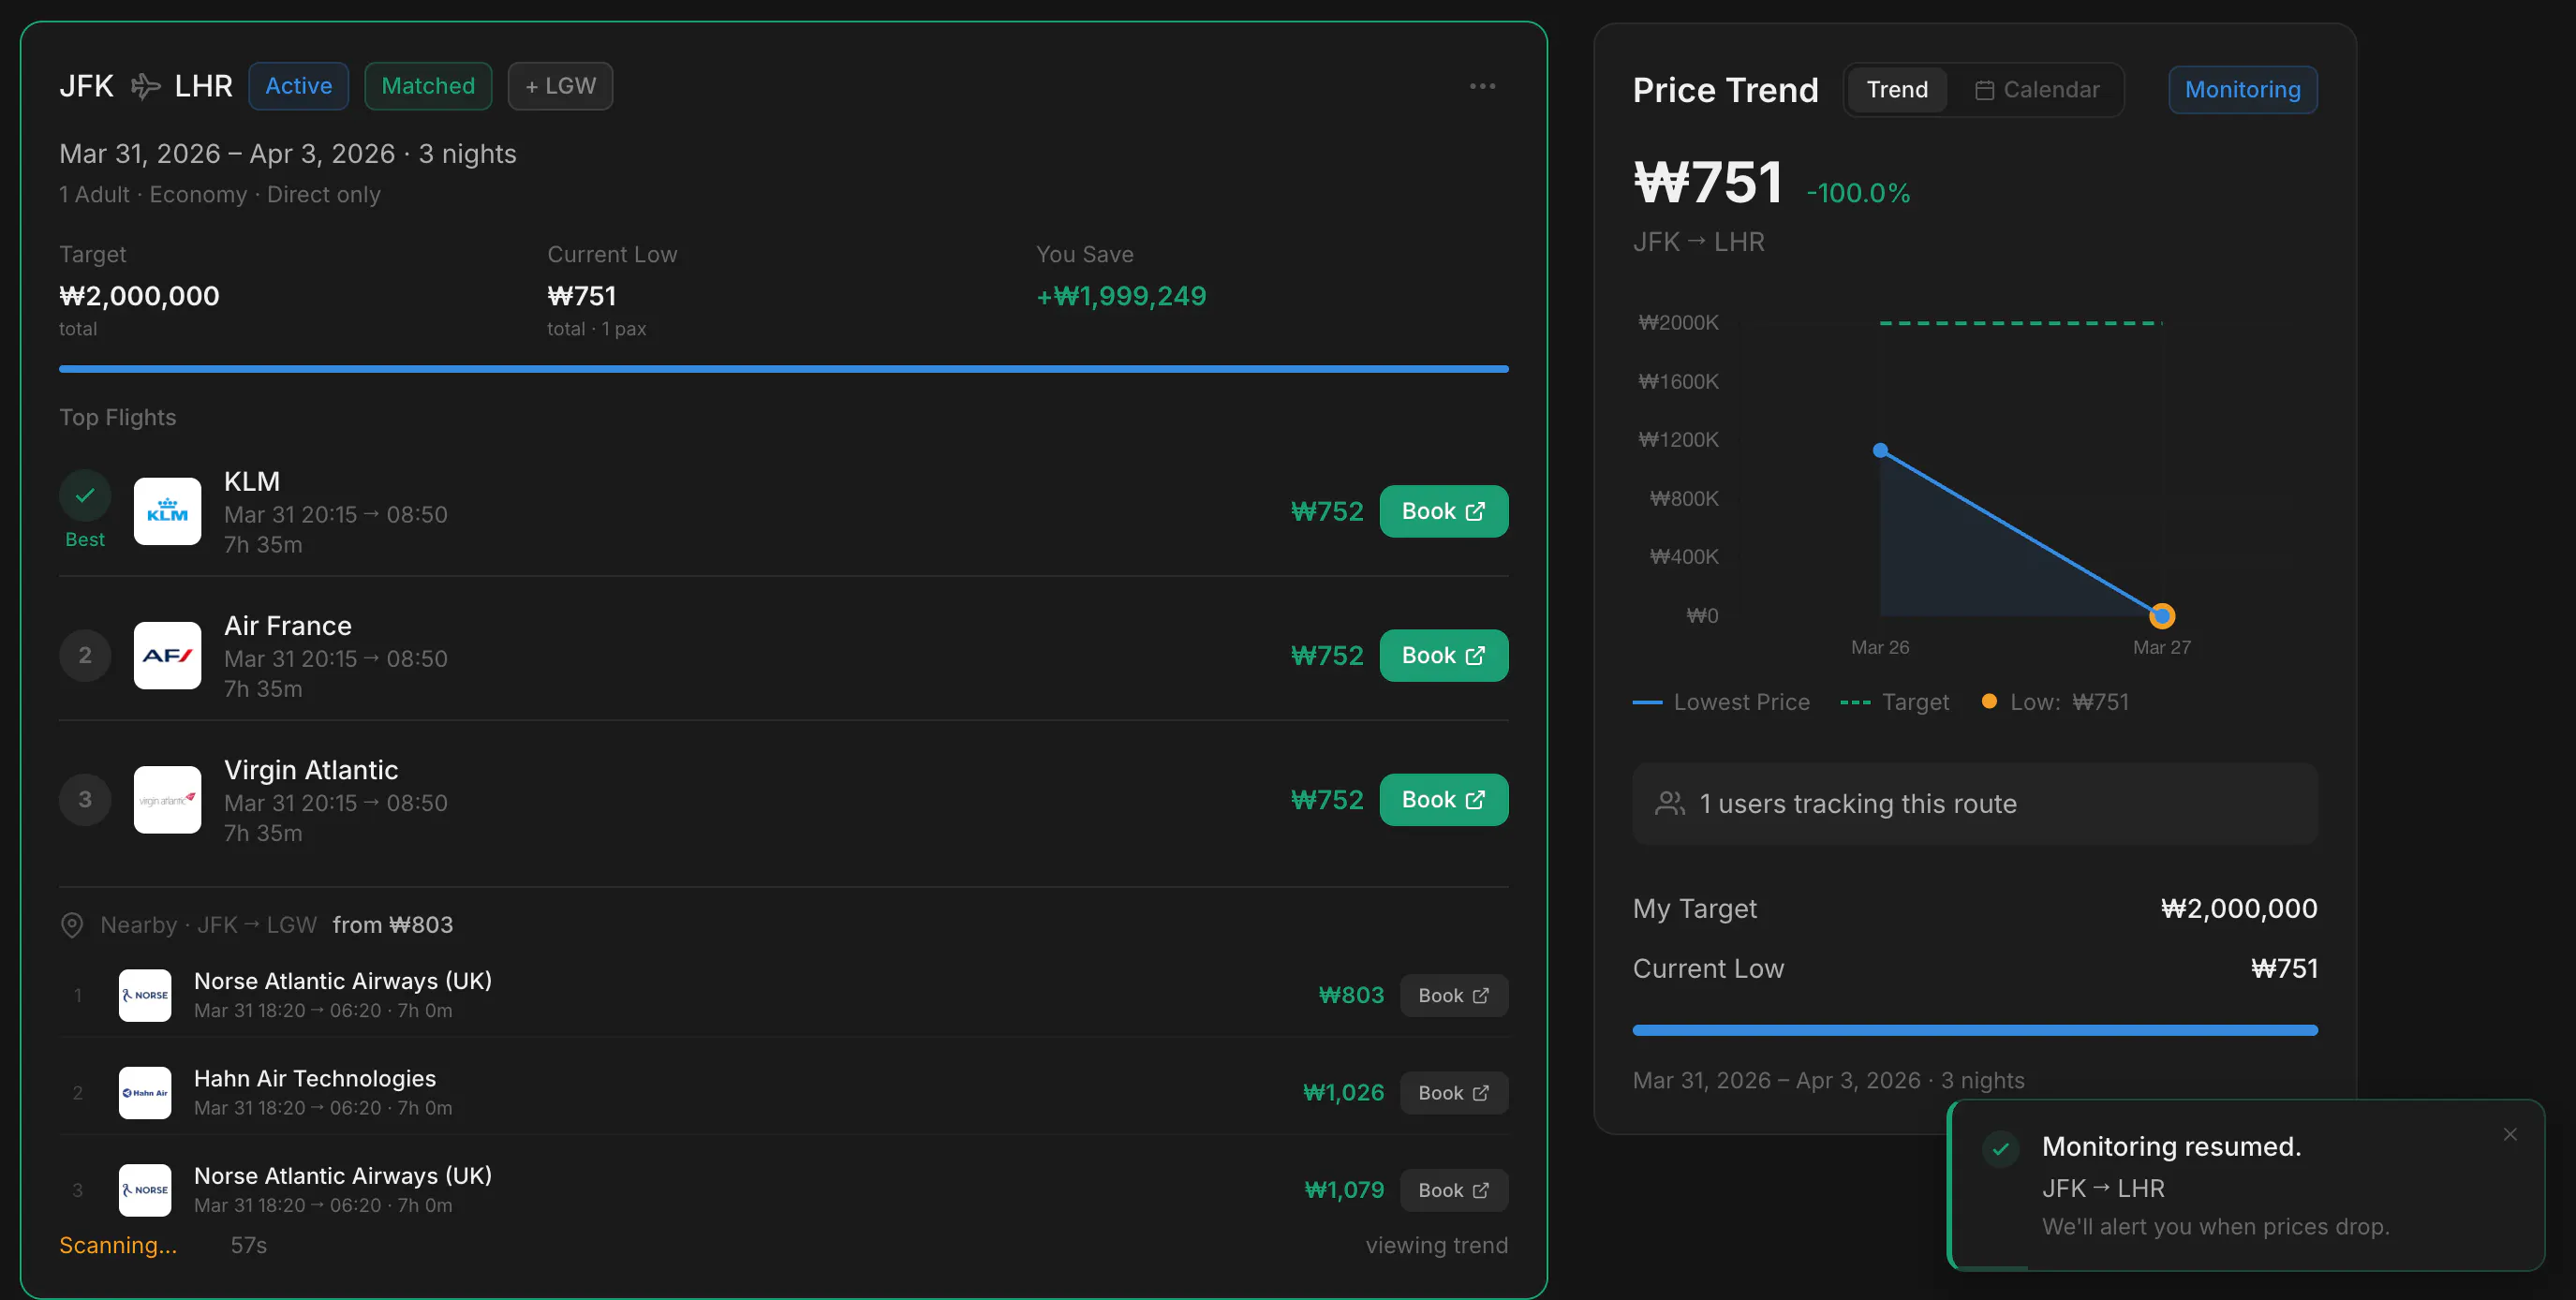Viewport: 2576px width, 1300px height.
Task: Click the Norse logo on the ₩803 flight
Action: pos(145,995)
